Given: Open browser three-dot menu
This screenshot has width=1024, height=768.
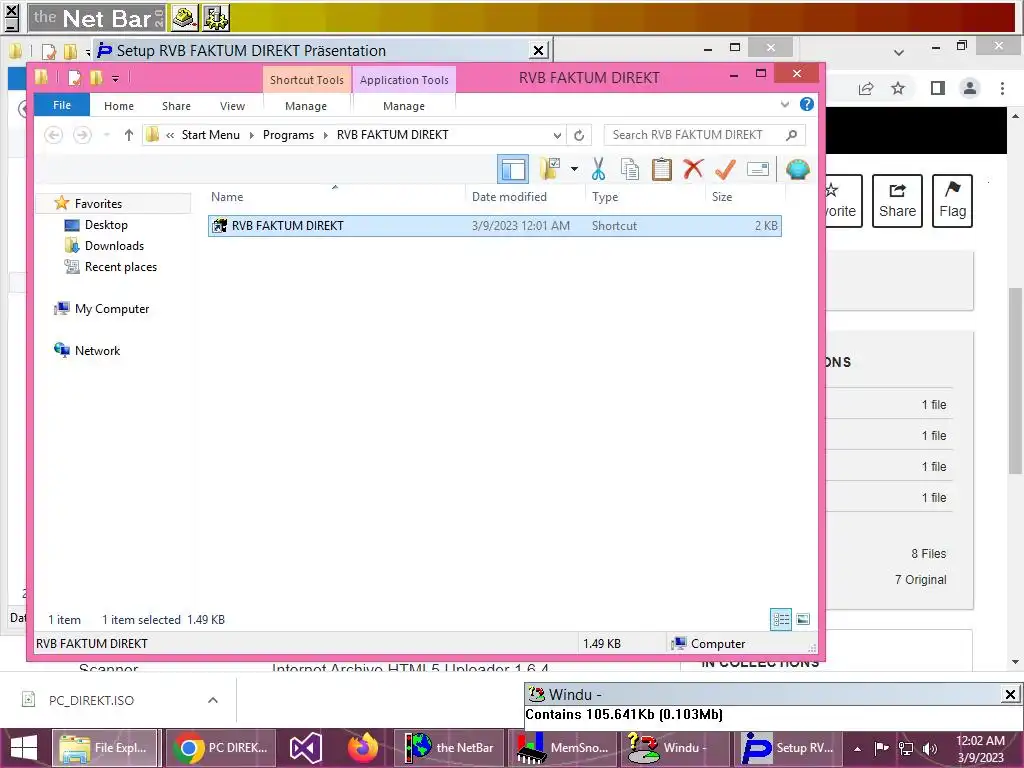Looking at the screenshot, I should 1002,88.
